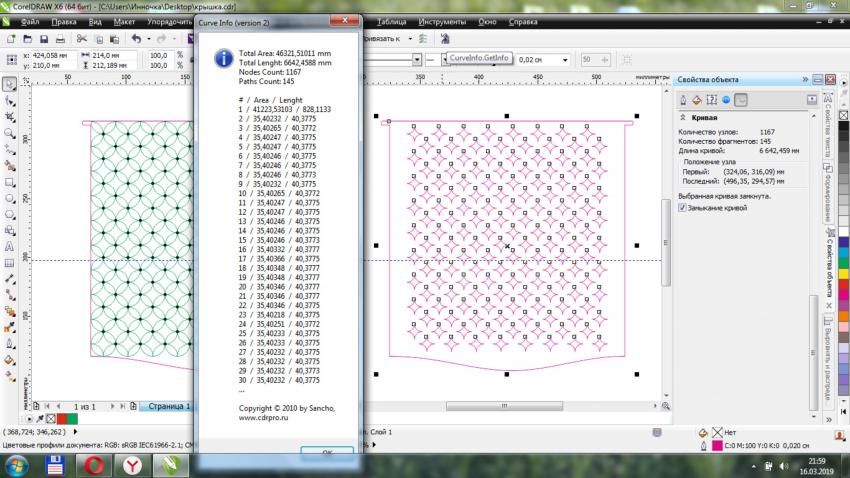
Task: Pick the Rectangle tool
Action: pyautogui.click(x=9, y=181)
